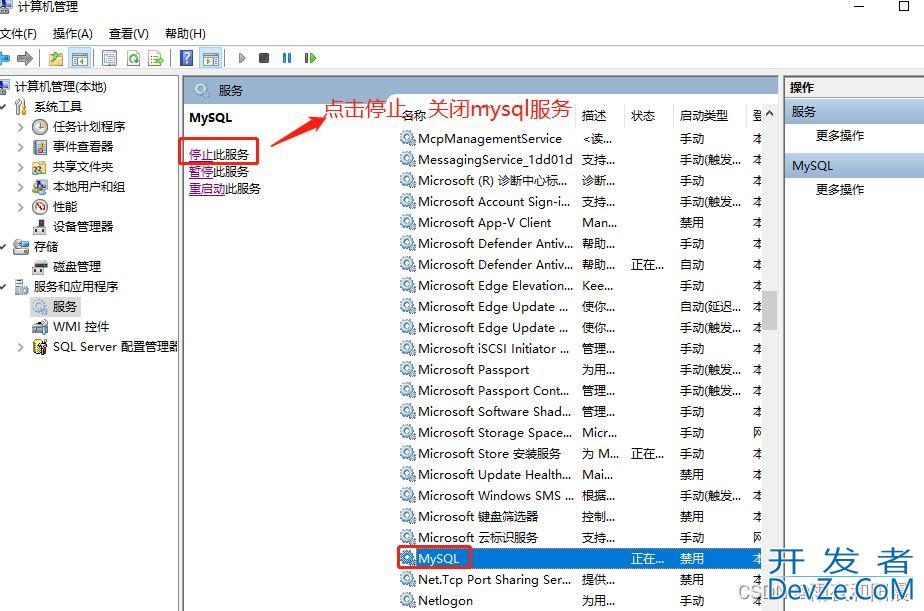Select the Microsoft Edge Elevation service
The image size is (924, 611).
(580, 286)
